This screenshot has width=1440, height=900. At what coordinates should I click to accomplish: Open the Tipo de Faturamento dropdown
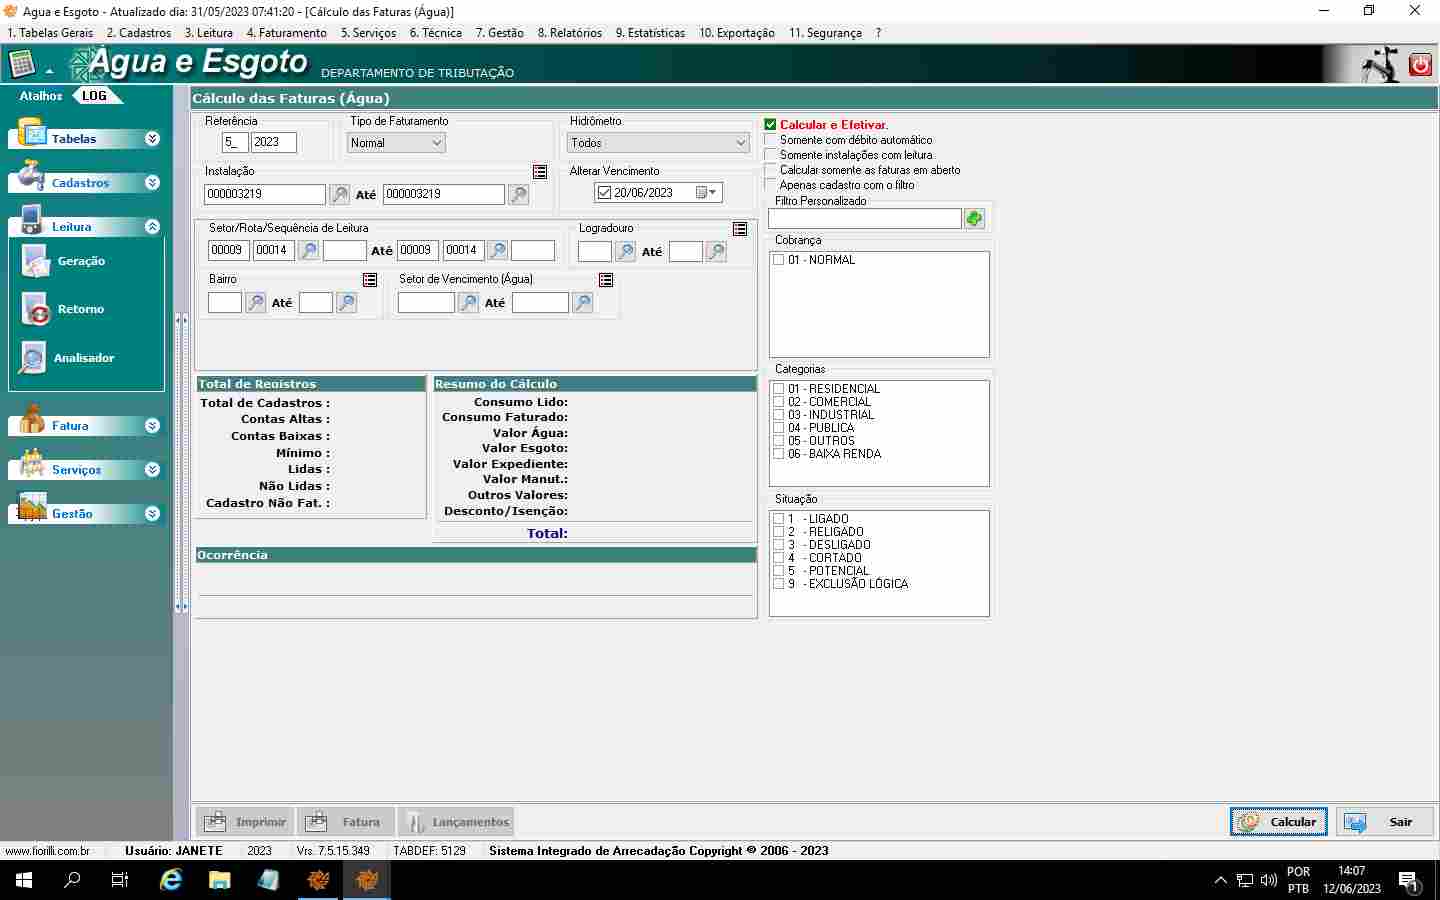tap(397, 143)
